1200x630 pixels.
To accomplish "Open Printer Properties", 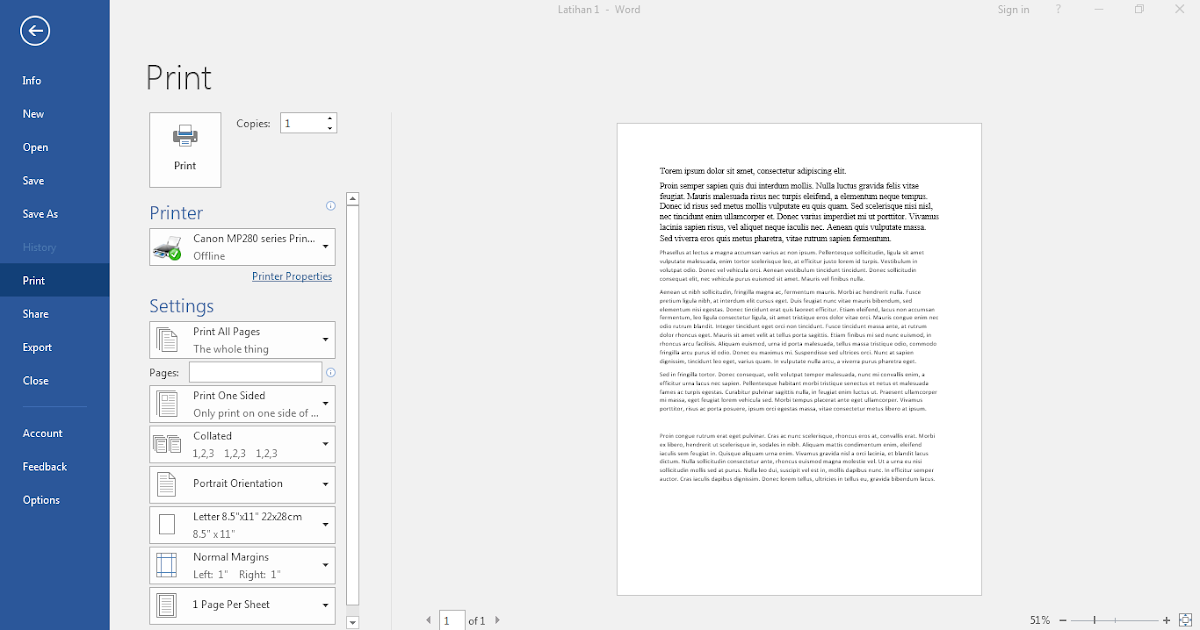I will 292,276.
